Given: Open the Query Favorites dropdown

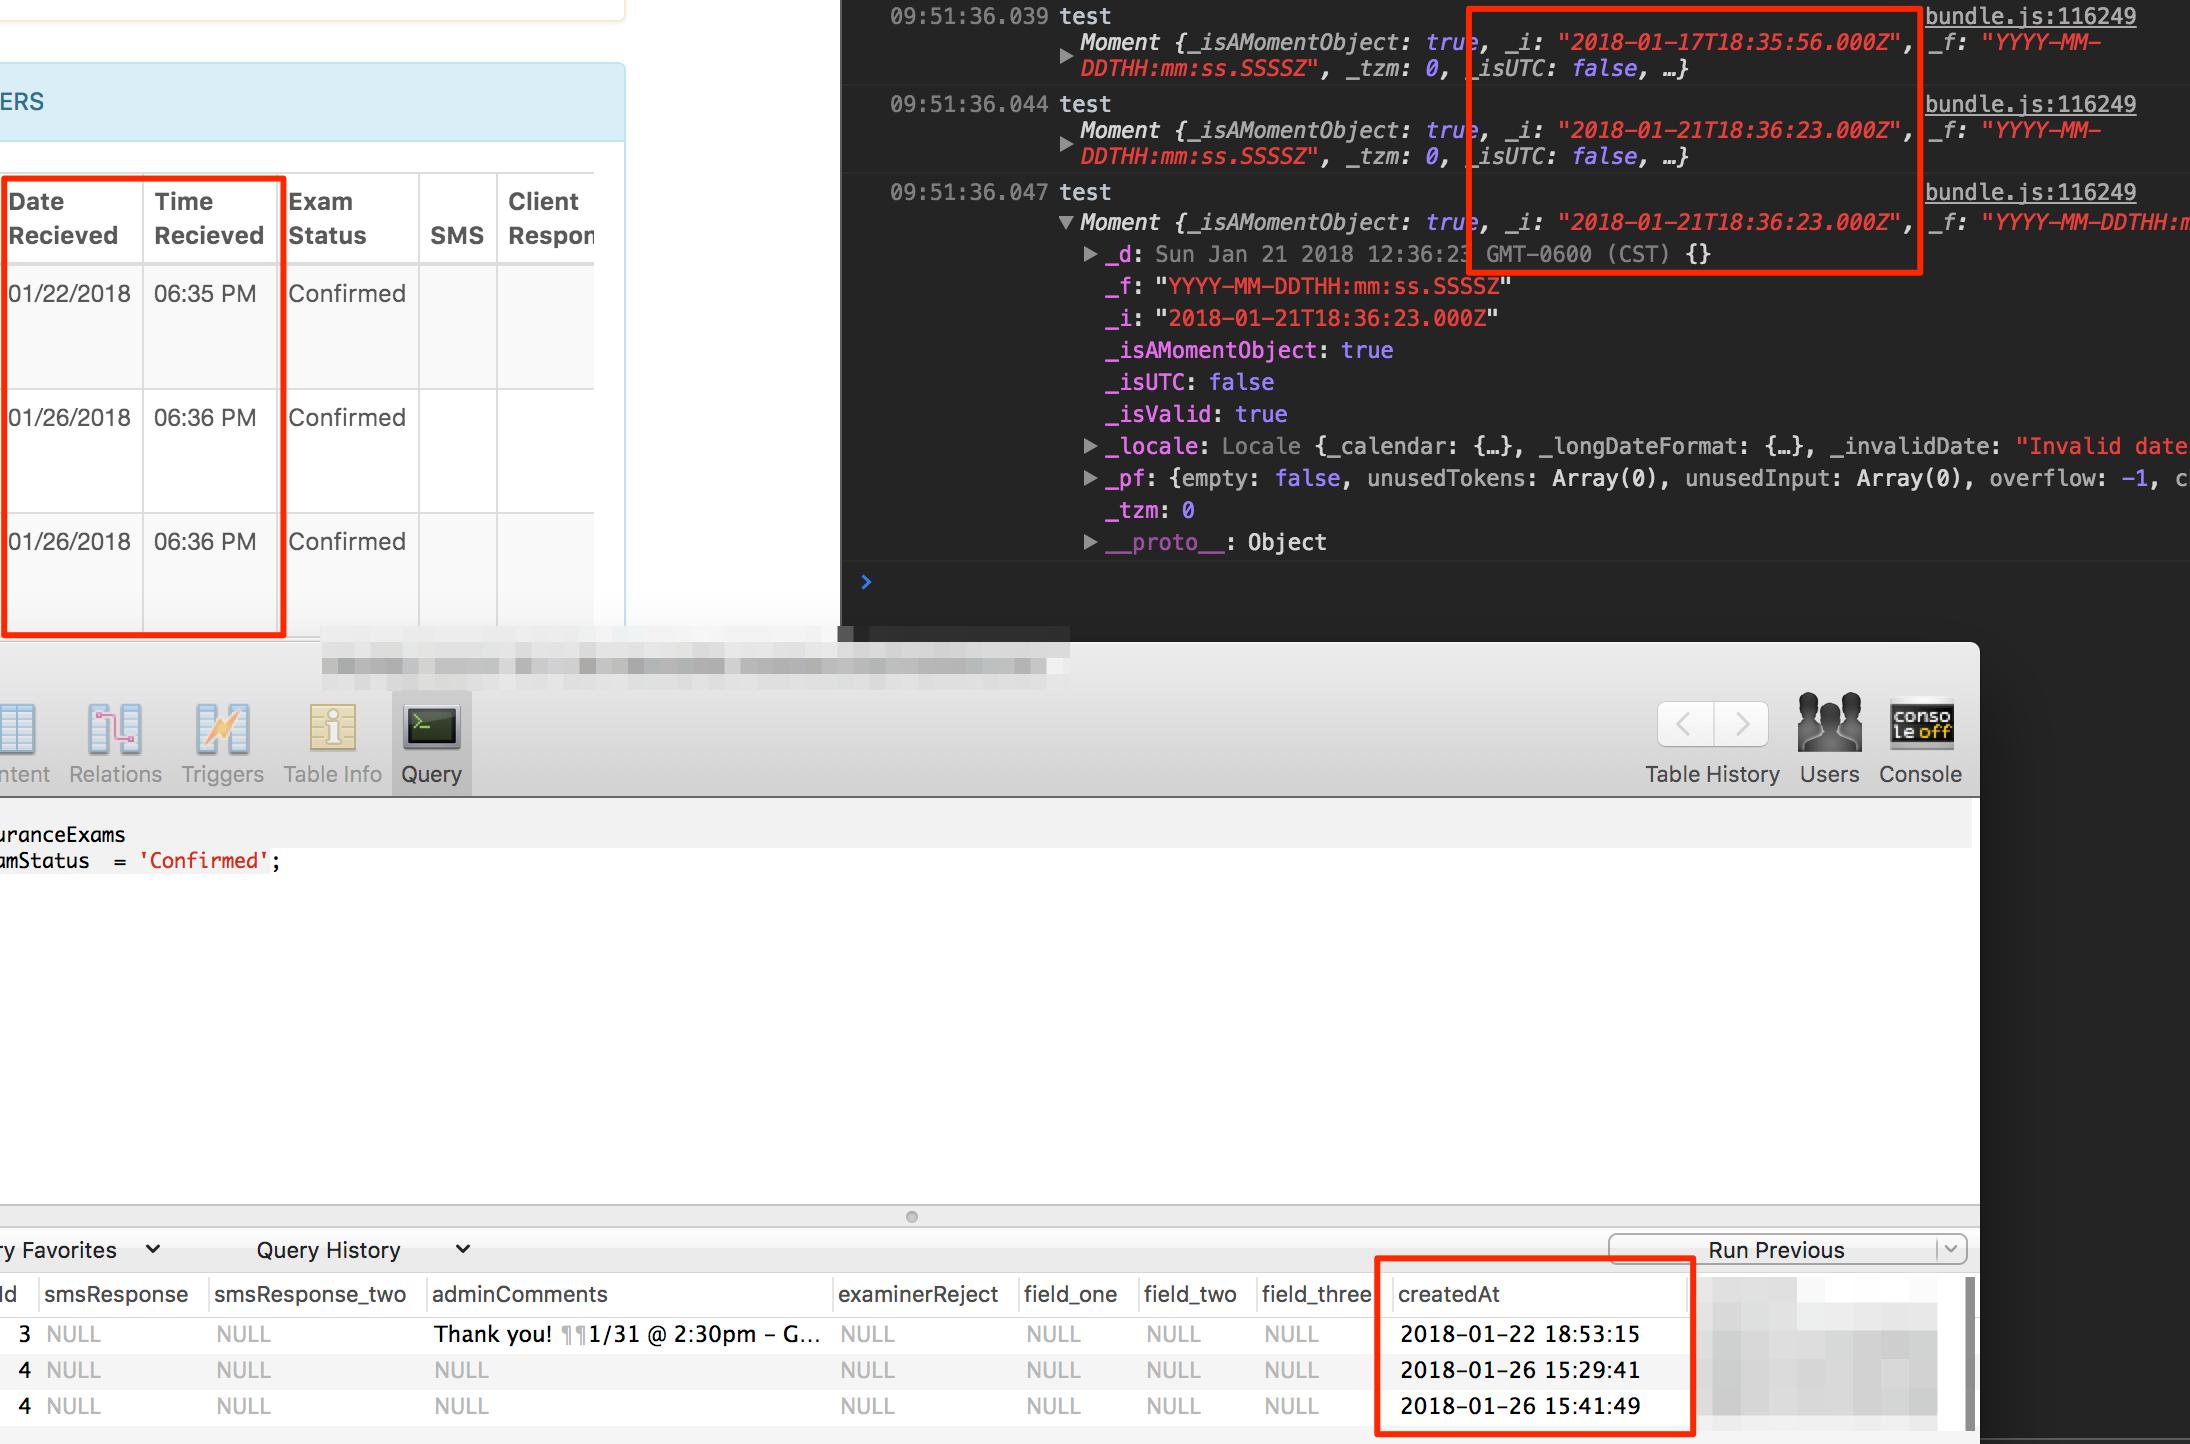Looking at the screenshot, I should (x=153, y=1249).
